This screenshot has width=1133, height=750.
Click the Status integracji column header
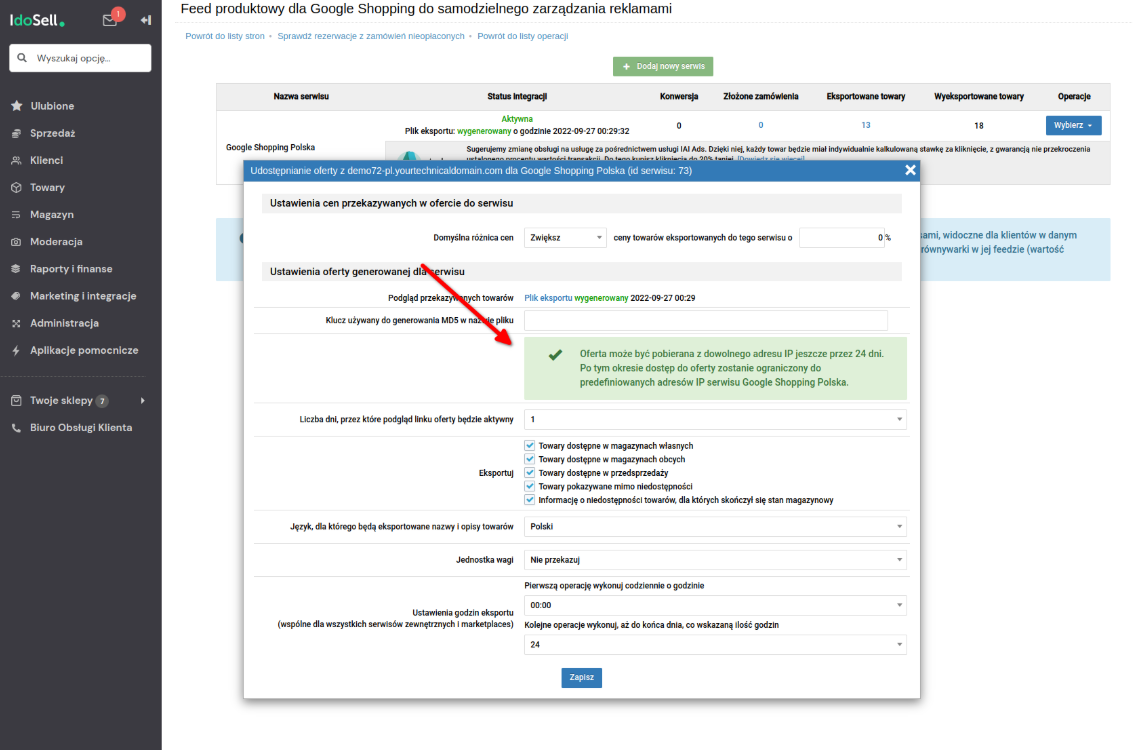pos(517,97)
